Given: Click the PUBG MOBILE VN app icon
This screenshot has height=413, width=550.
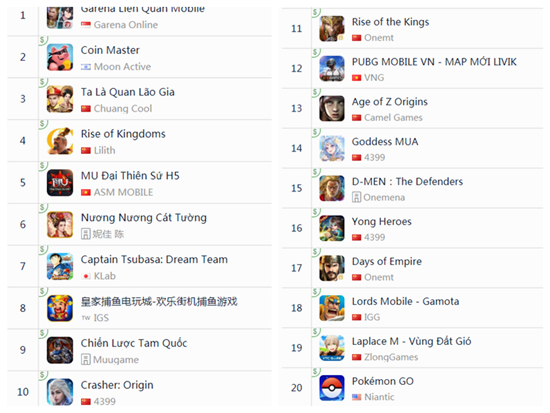Looking at the screenshot, I should click(332, 68).
